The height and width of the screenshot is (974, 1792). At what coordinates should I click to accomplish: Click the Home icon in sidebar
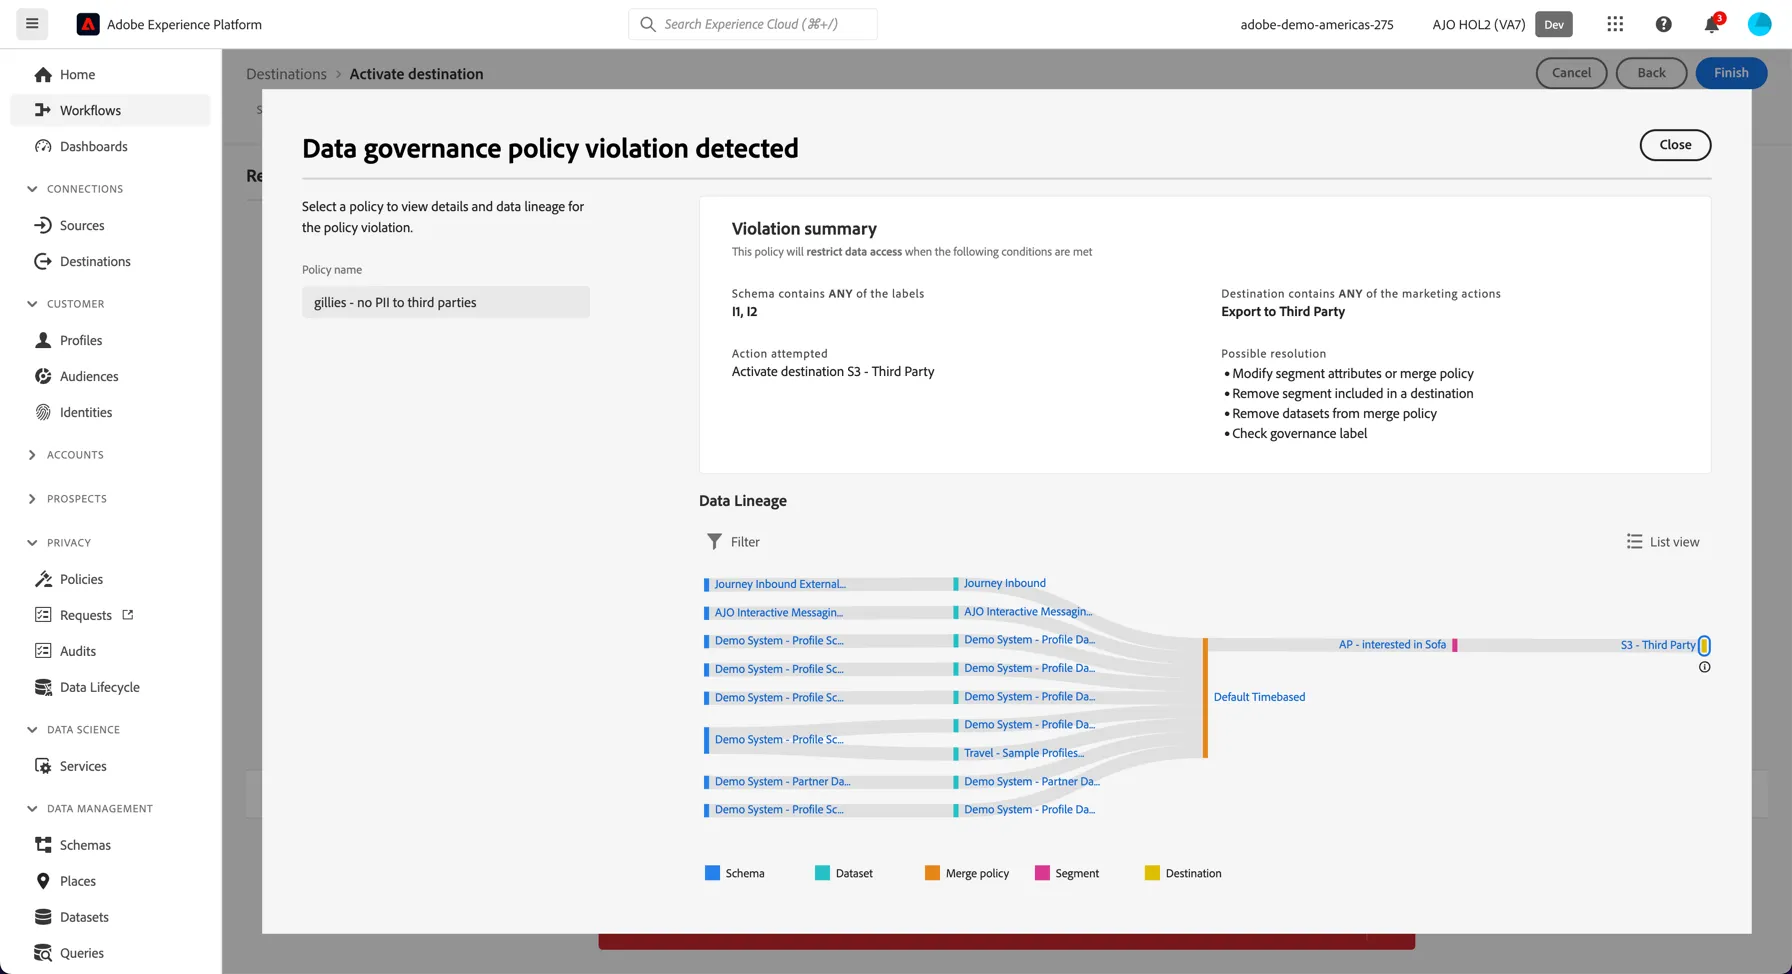43,74
